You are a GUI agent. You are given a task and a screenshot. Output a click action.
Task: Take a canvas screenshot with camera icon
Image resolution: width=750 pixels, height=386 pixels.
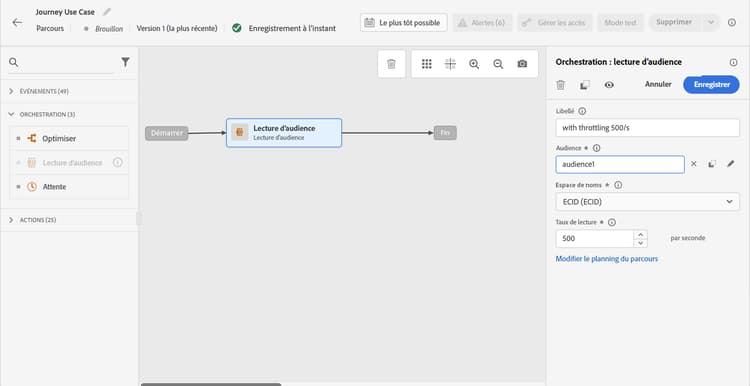click(522, 64)
